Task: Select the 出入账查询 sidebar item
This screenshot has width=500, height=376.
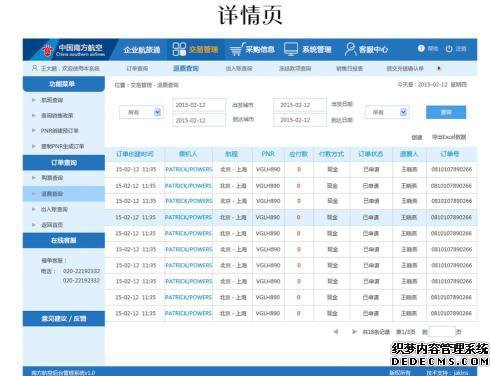Action: point(54,209)
